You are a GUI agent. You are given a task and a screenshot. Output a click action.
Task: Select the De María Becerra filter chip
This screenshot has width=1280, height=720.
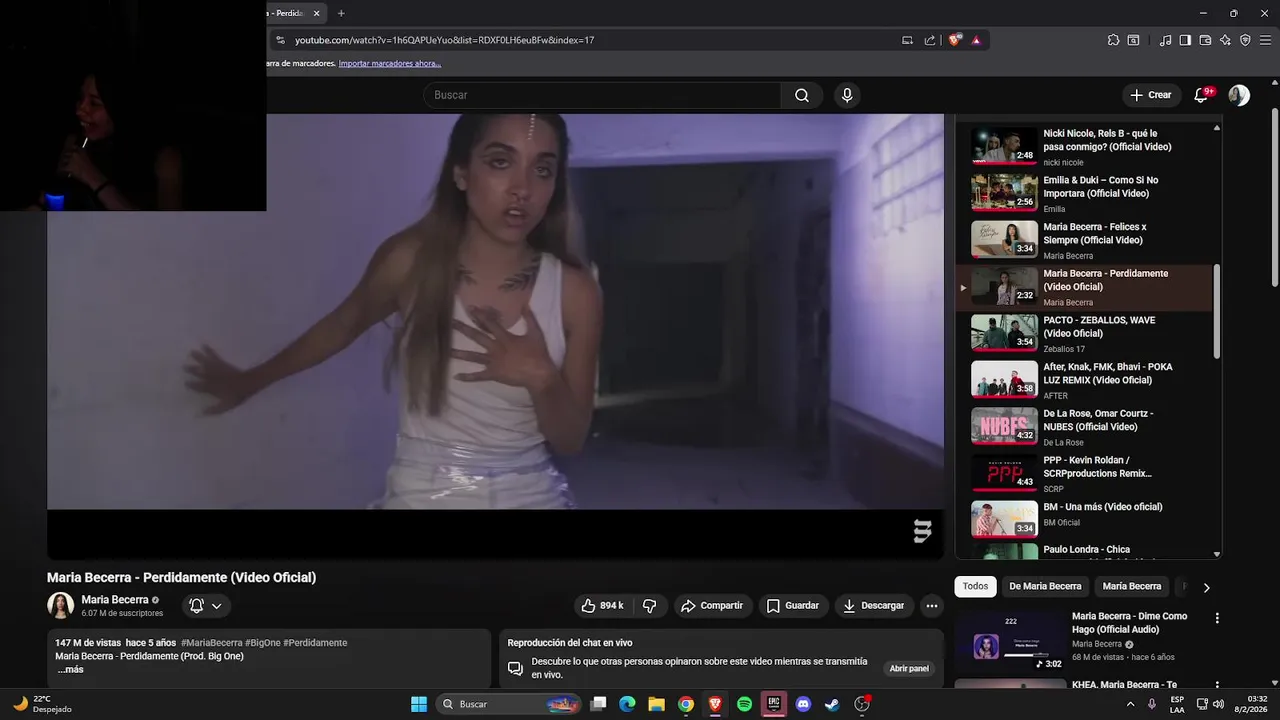coord(1045,586)
